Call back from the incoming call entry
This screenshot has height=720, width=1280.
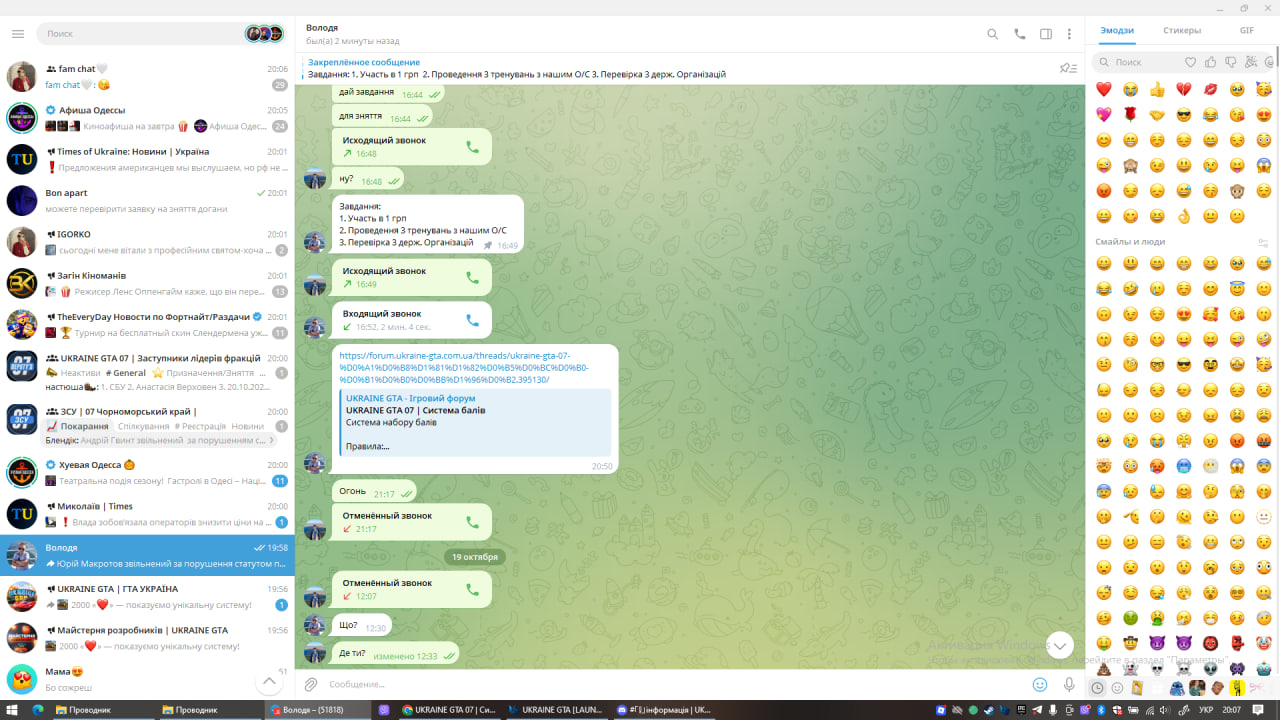coord(473,320)
